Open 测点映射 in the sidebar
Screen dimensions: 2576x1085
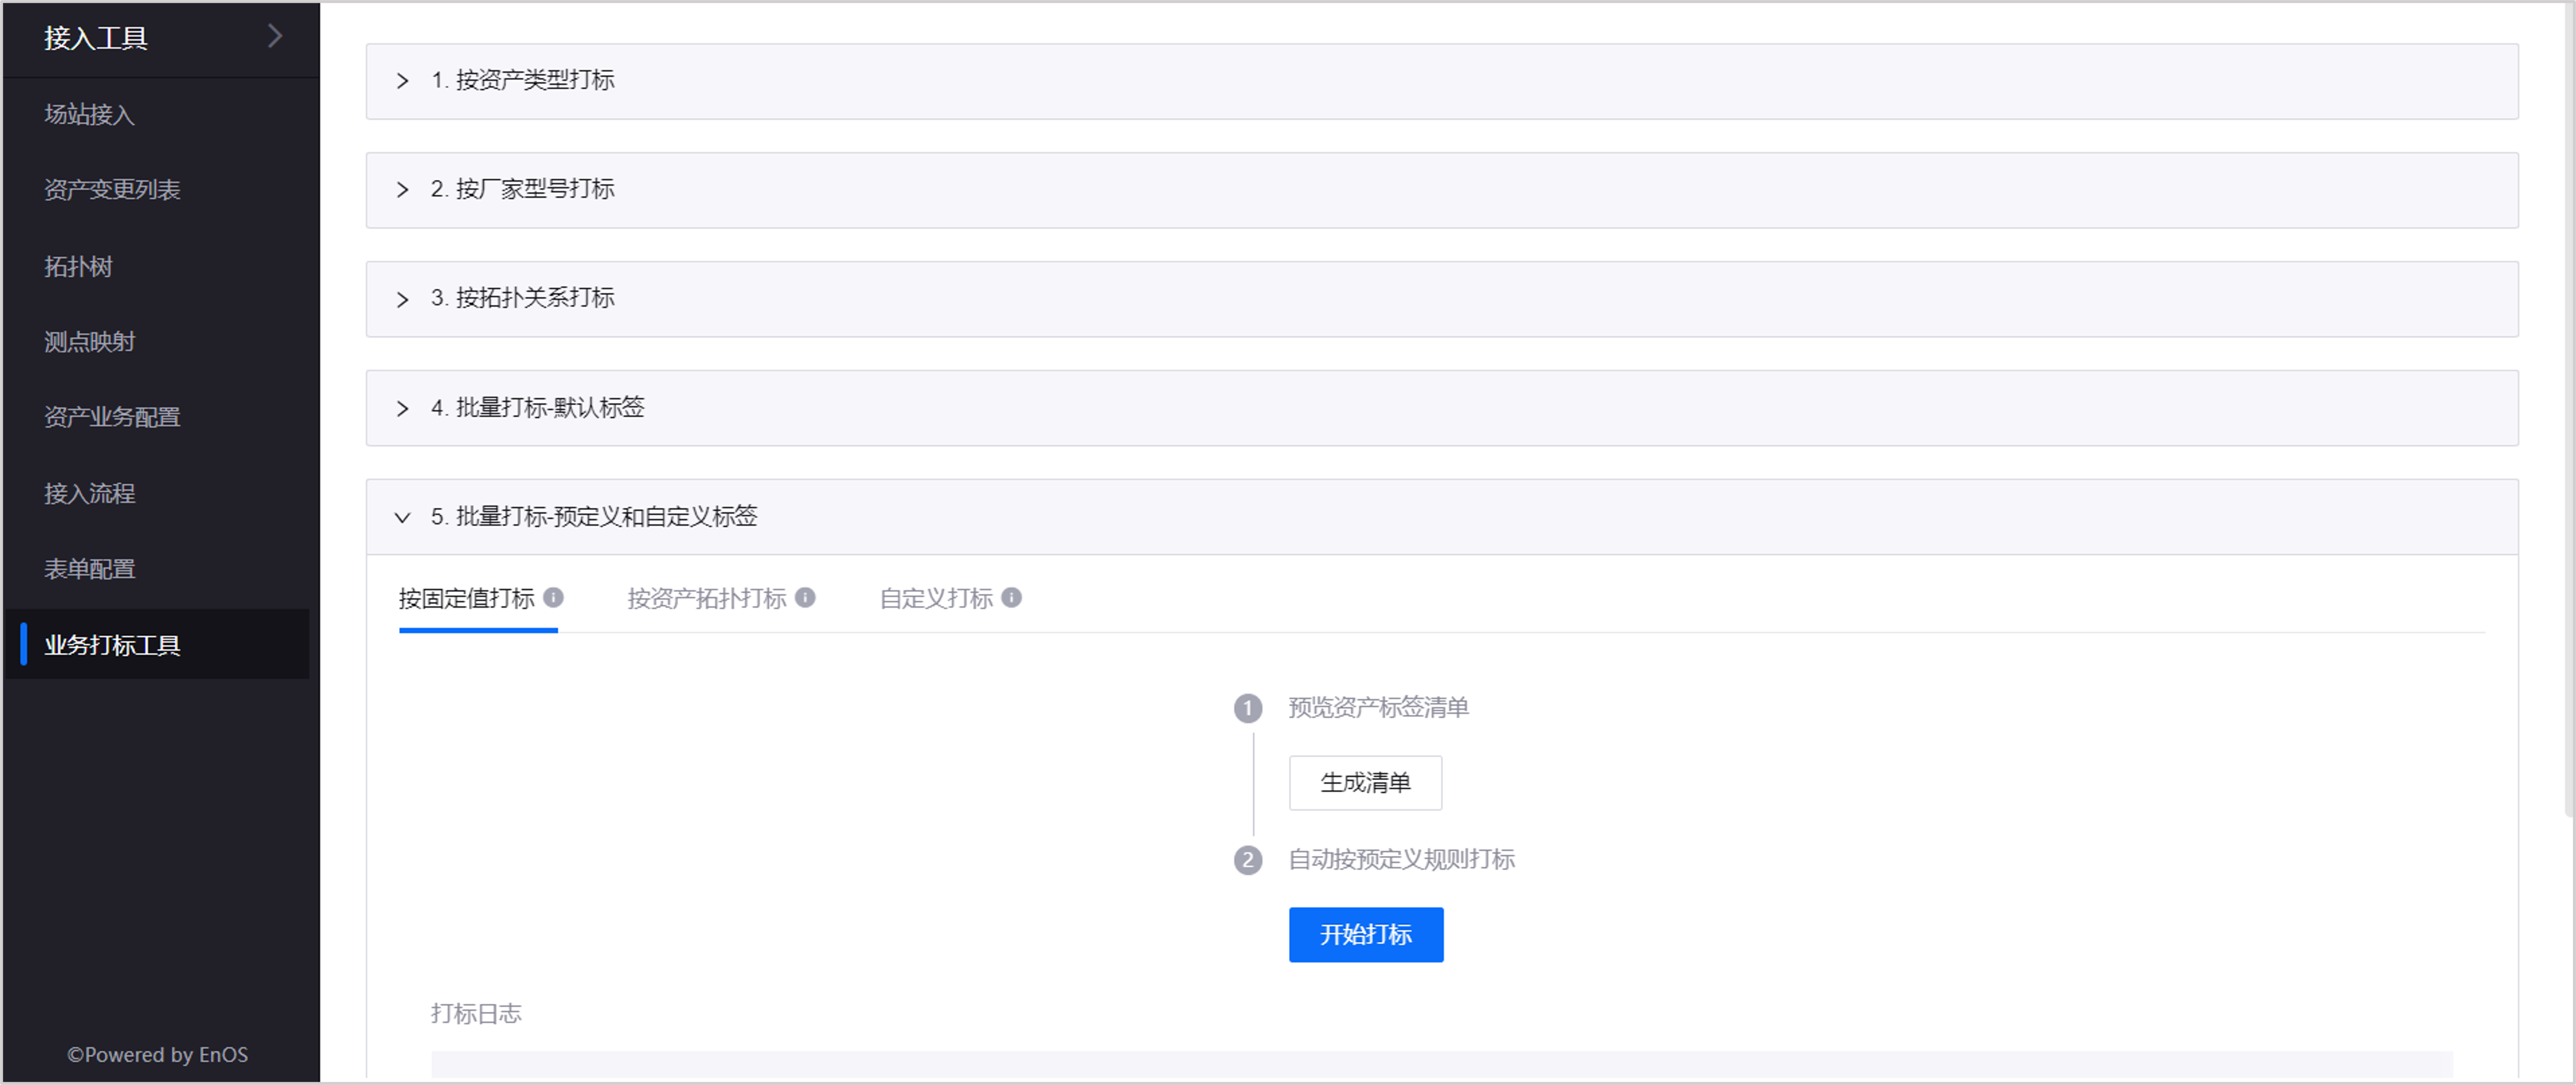pyautogui.click(x=89, y=341)
